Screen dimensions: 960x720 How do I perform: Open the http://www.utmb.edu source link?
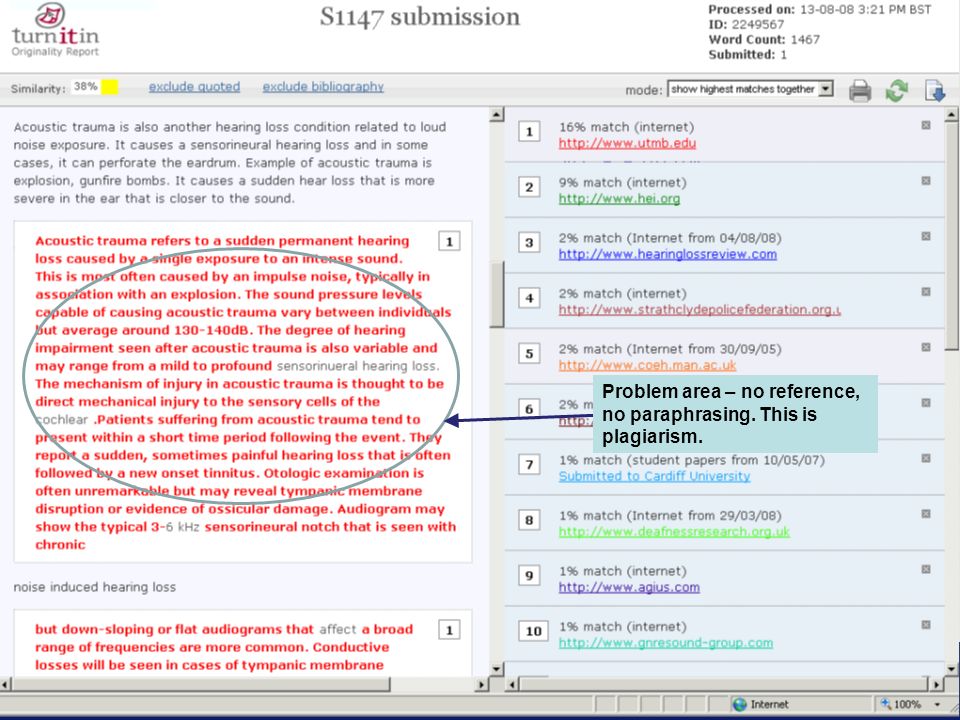click(x=627, y=143)
